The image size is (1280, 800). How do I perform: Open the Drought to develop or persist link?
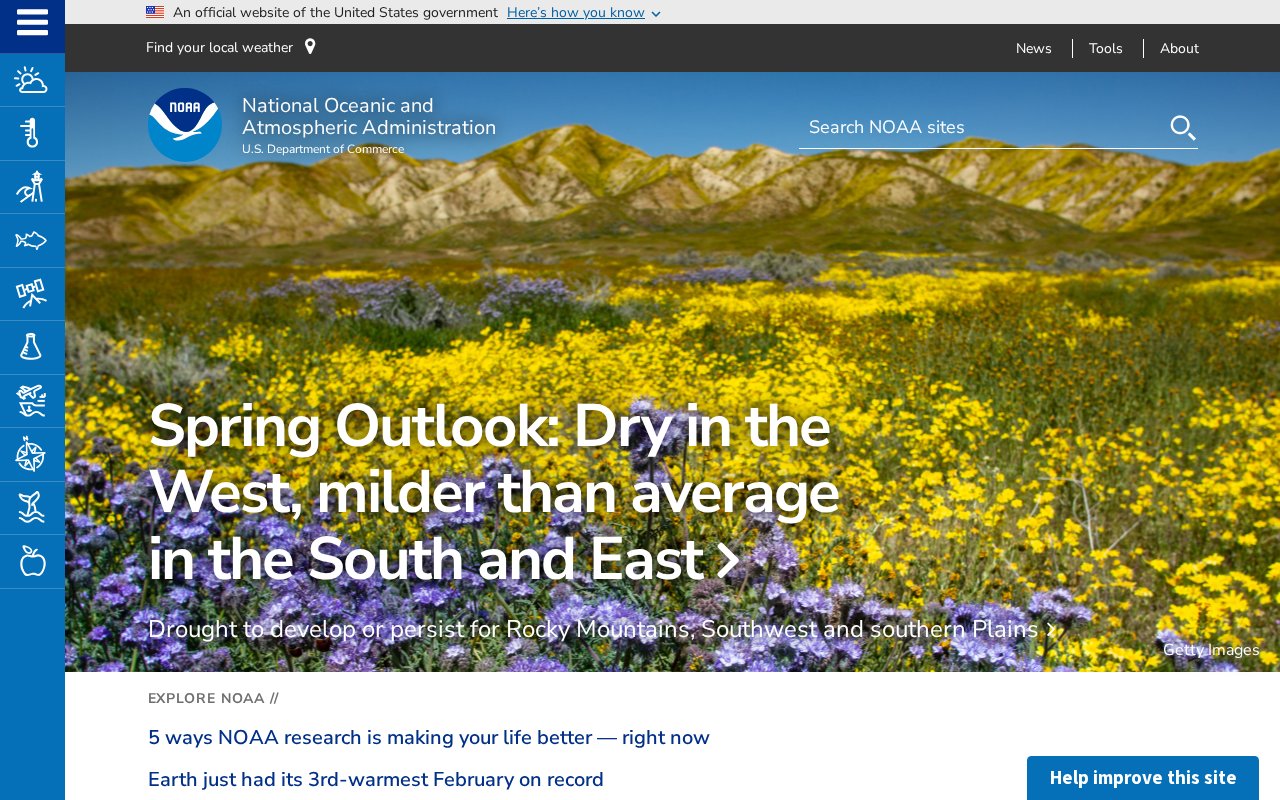[x=602, y=630]
